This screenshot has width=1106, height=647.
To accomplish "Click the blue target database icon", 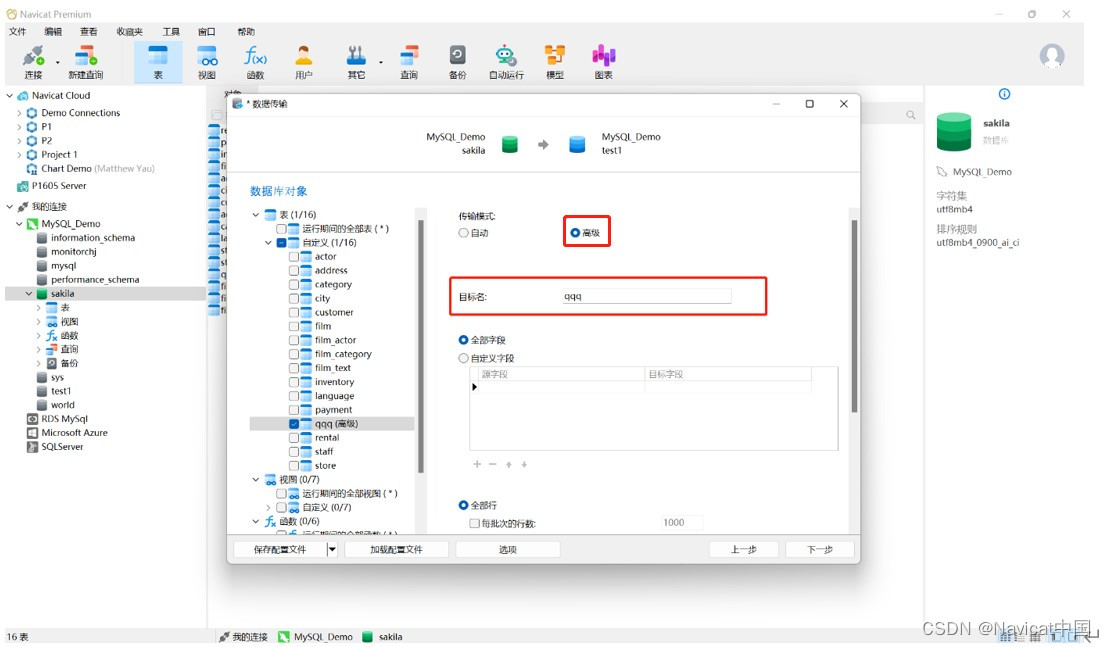I will [x=577, y=144].
